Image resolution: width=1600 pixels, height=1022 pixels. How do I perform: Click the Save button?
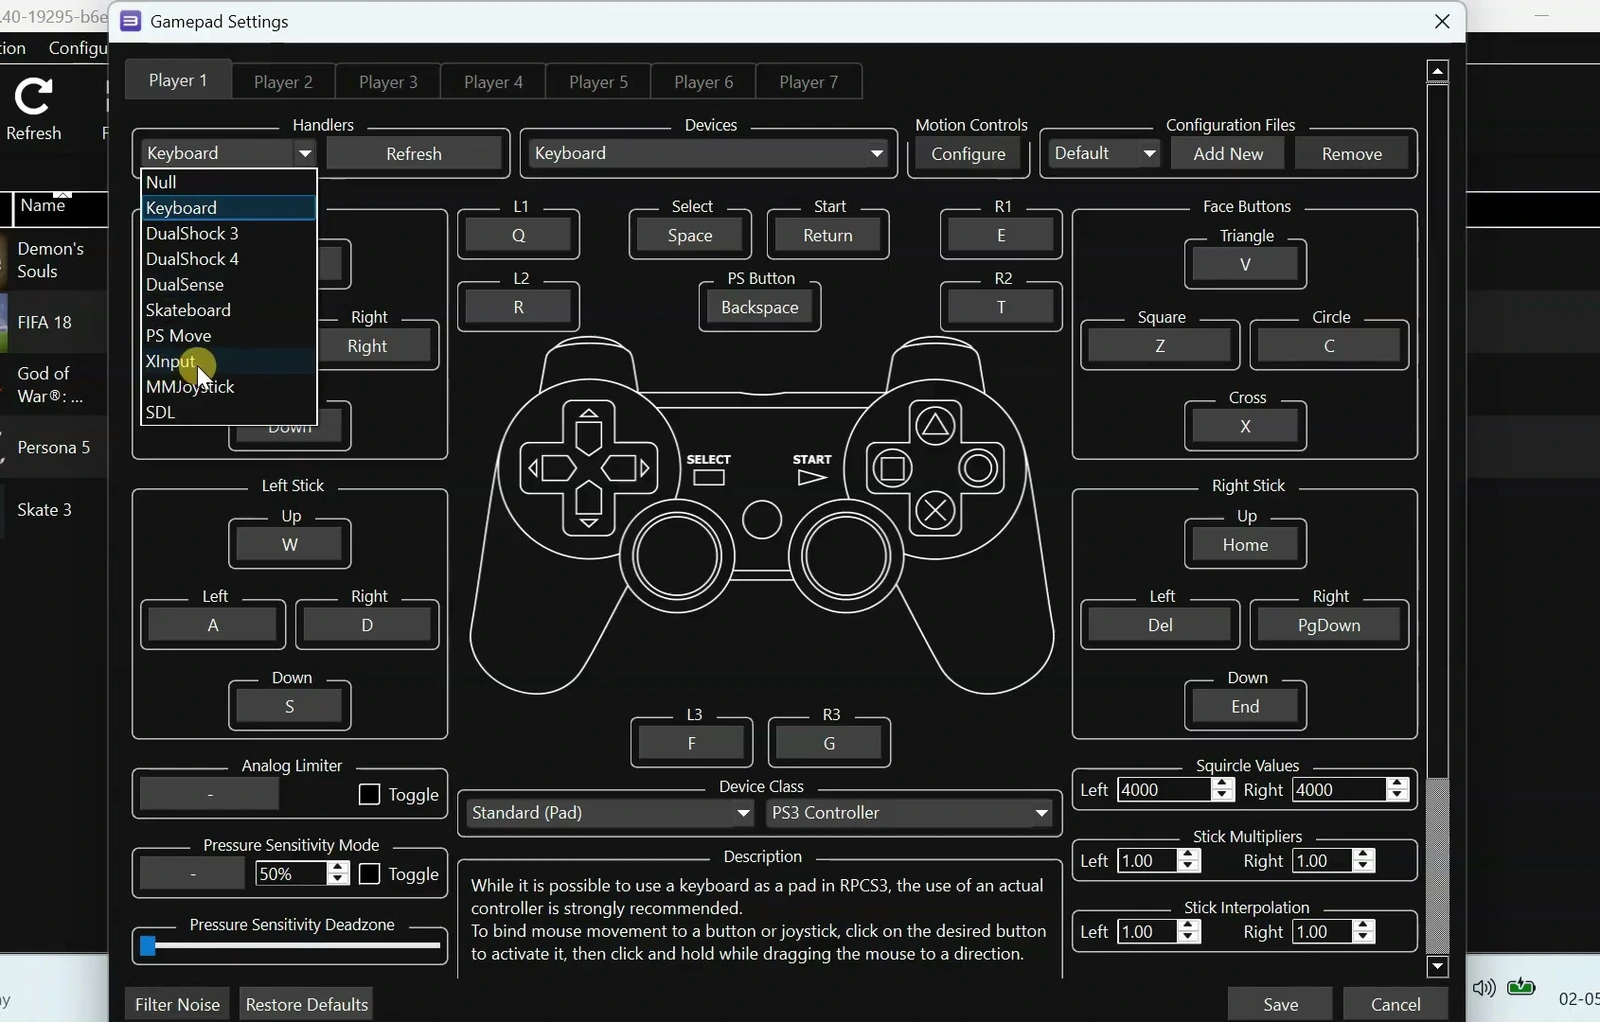[1280, 1004]
